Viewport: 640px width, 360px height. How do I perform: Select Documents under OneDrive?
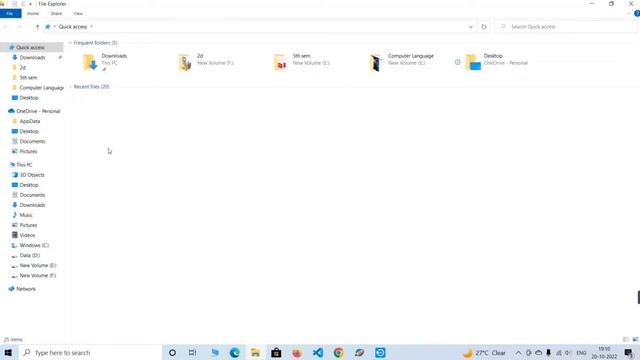[32, 141]
